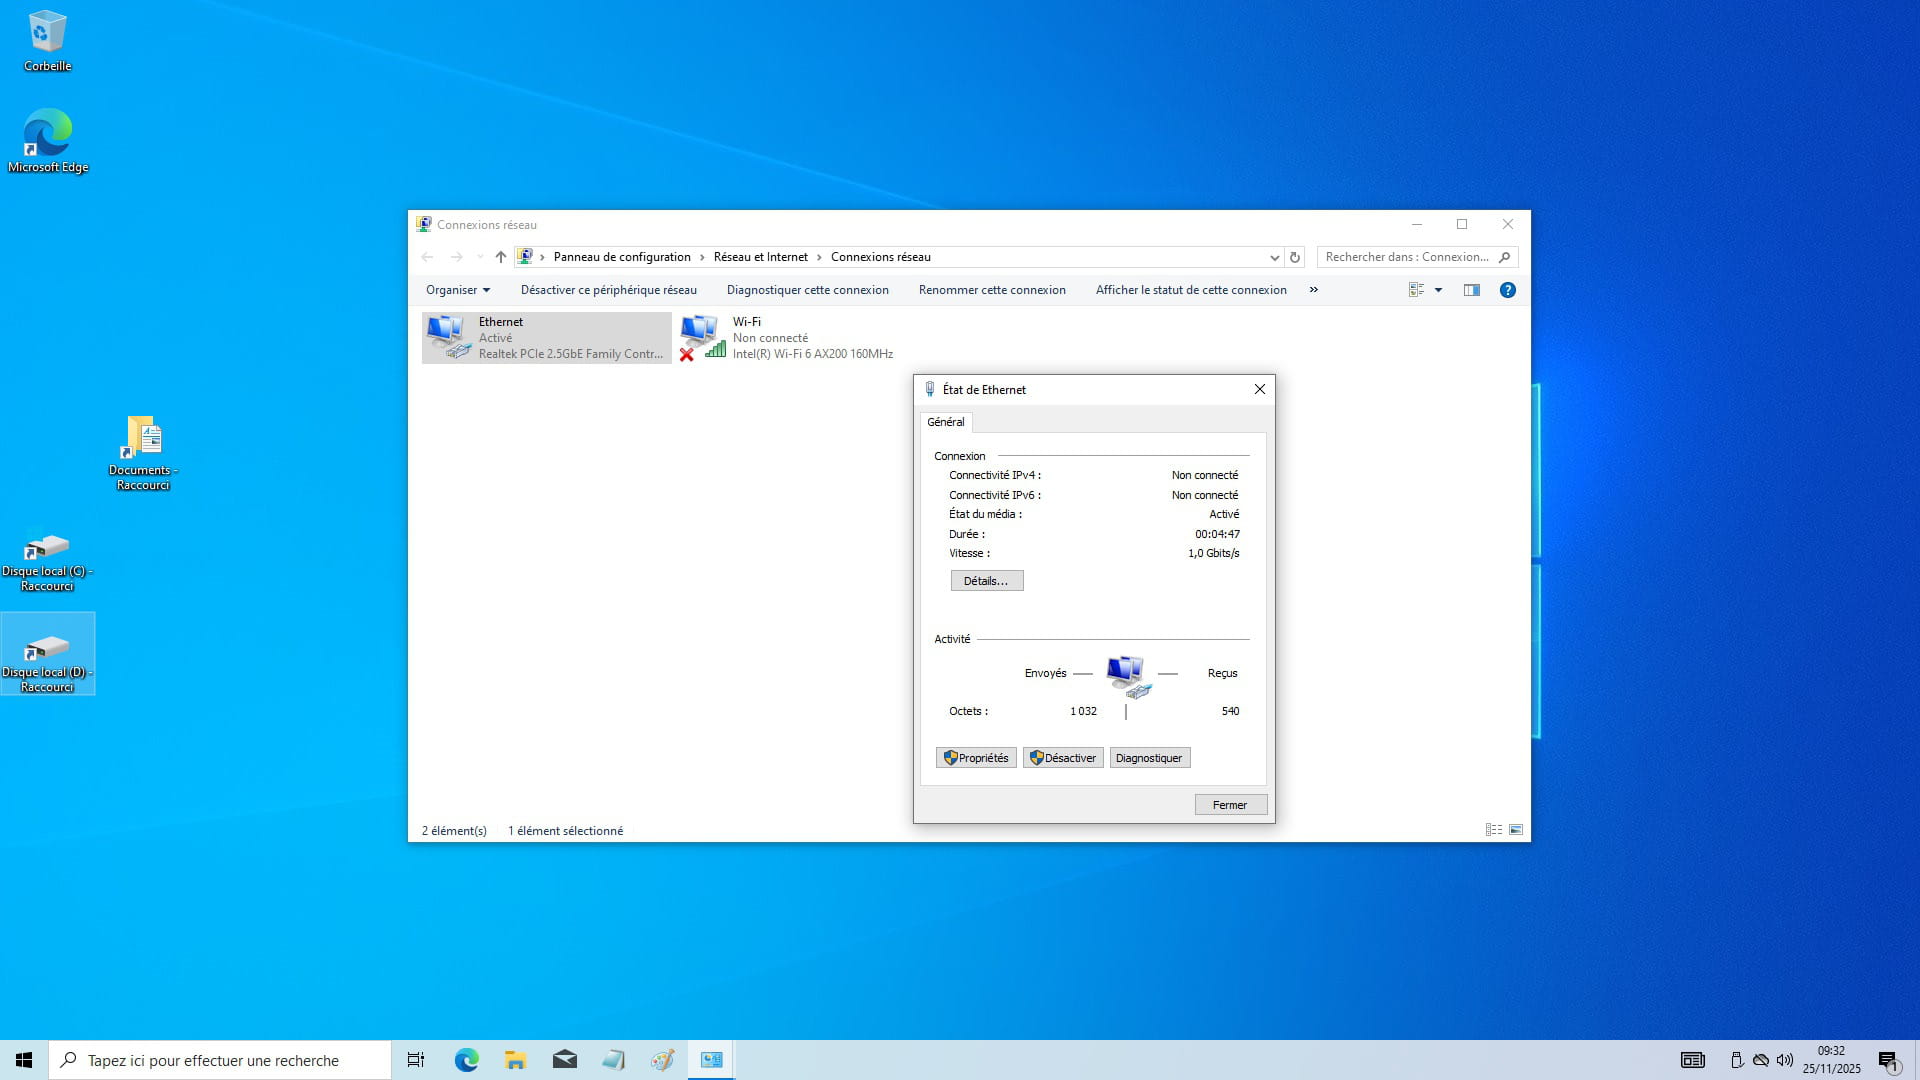
Task: Select the Ethernet network adapter icon
Action: [x=447, y=337]
